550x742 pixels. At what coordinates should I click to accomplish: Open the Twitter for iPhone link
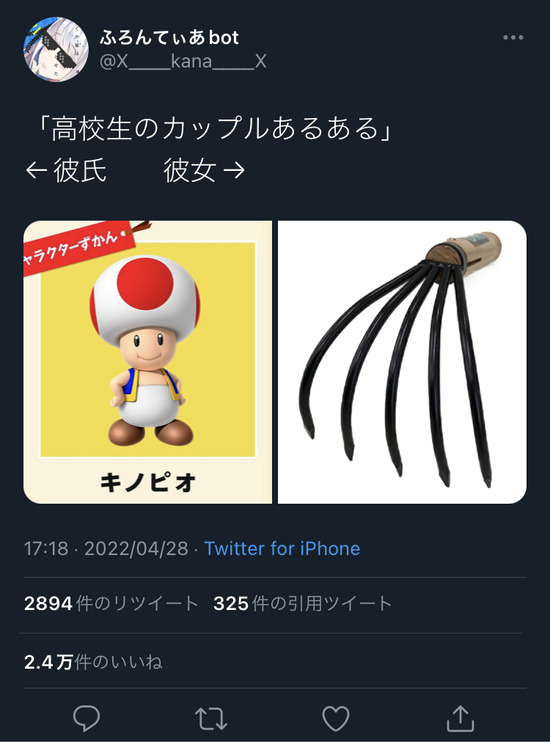282,548
